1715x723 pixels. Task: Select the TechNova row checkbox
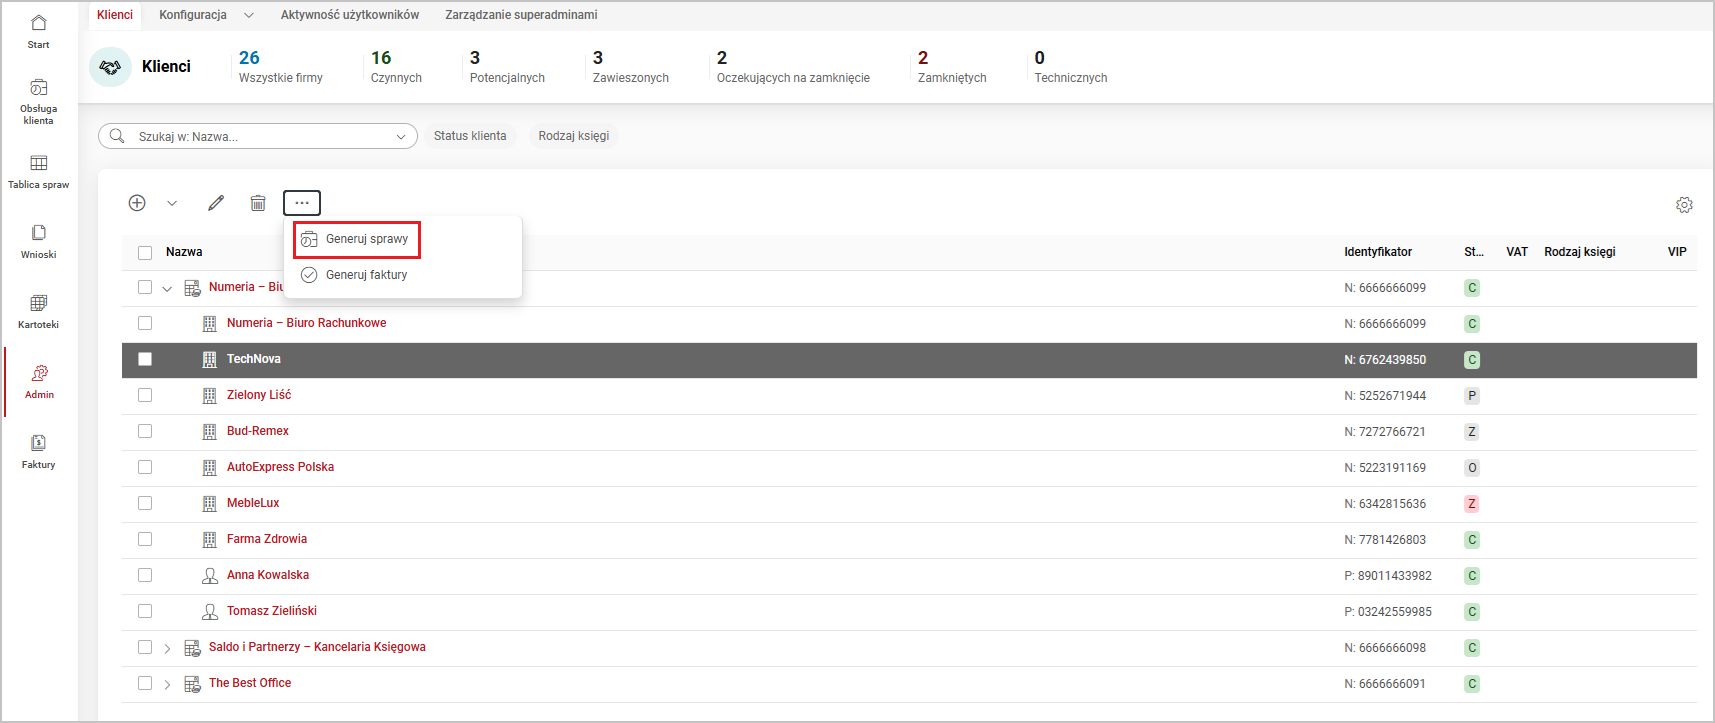click(x=145, y=359)
